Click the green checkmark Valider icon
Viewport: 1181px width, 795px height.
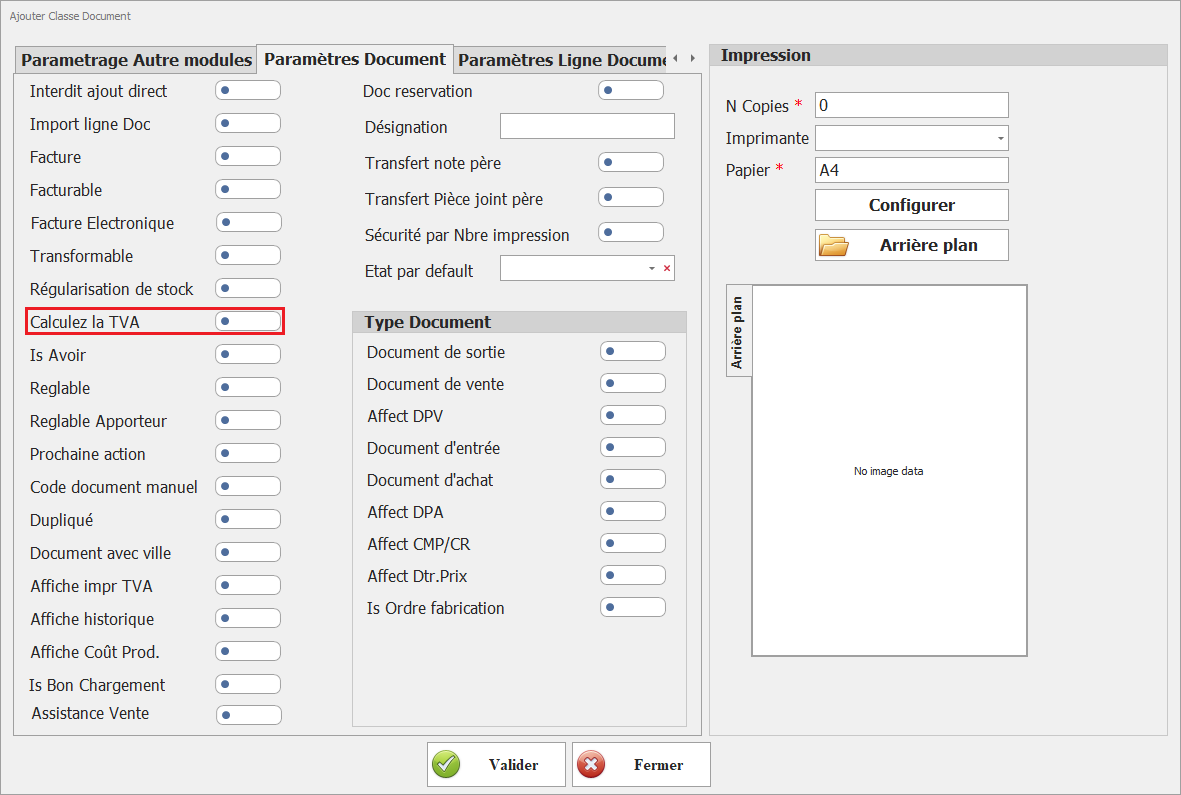(x=446, y=764)
